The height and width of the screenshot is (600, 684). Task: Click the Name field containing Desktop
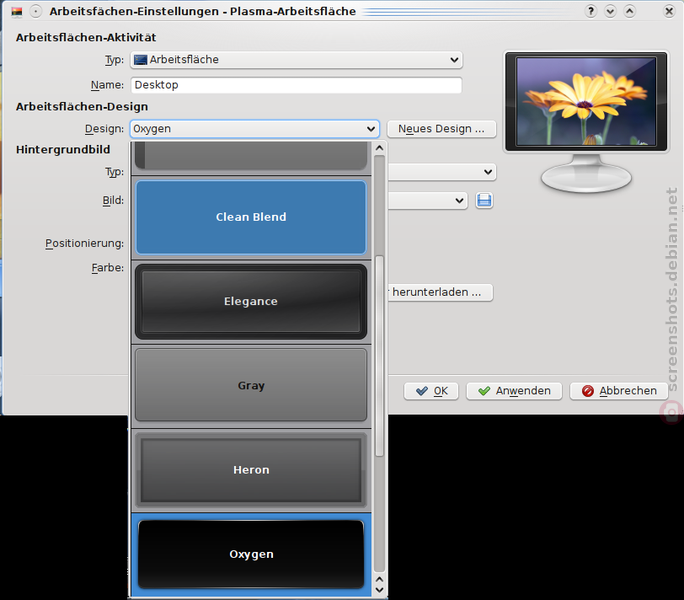296,85
